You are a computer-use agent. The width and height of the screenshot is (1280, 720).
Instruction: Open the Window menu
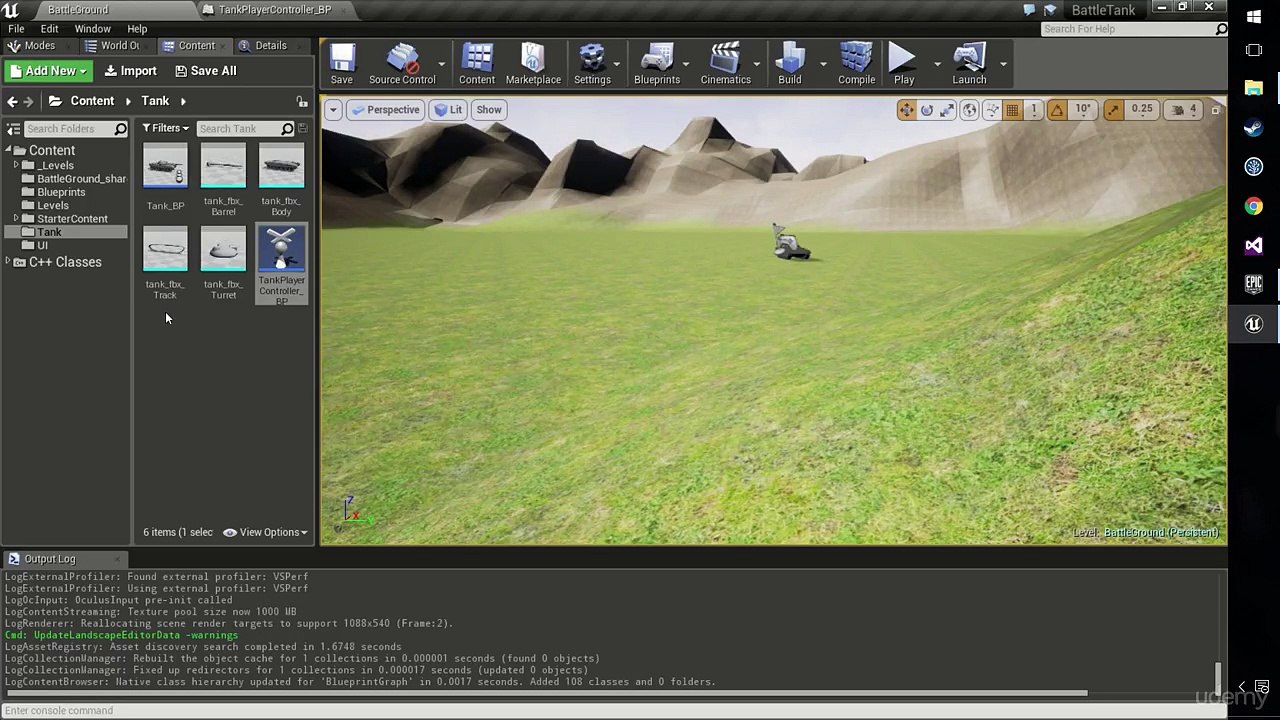[92, 29]
